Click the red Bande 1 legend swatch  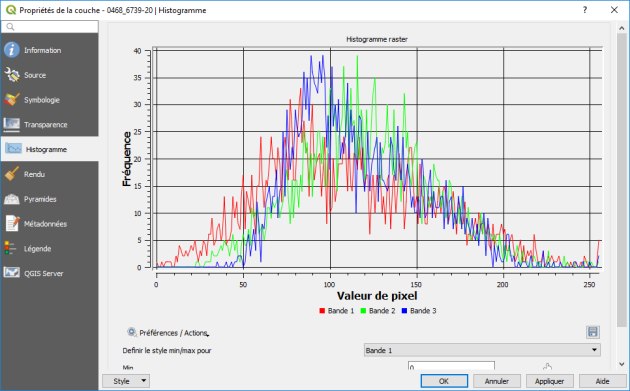pyautogui.click(x=322, y=311)
